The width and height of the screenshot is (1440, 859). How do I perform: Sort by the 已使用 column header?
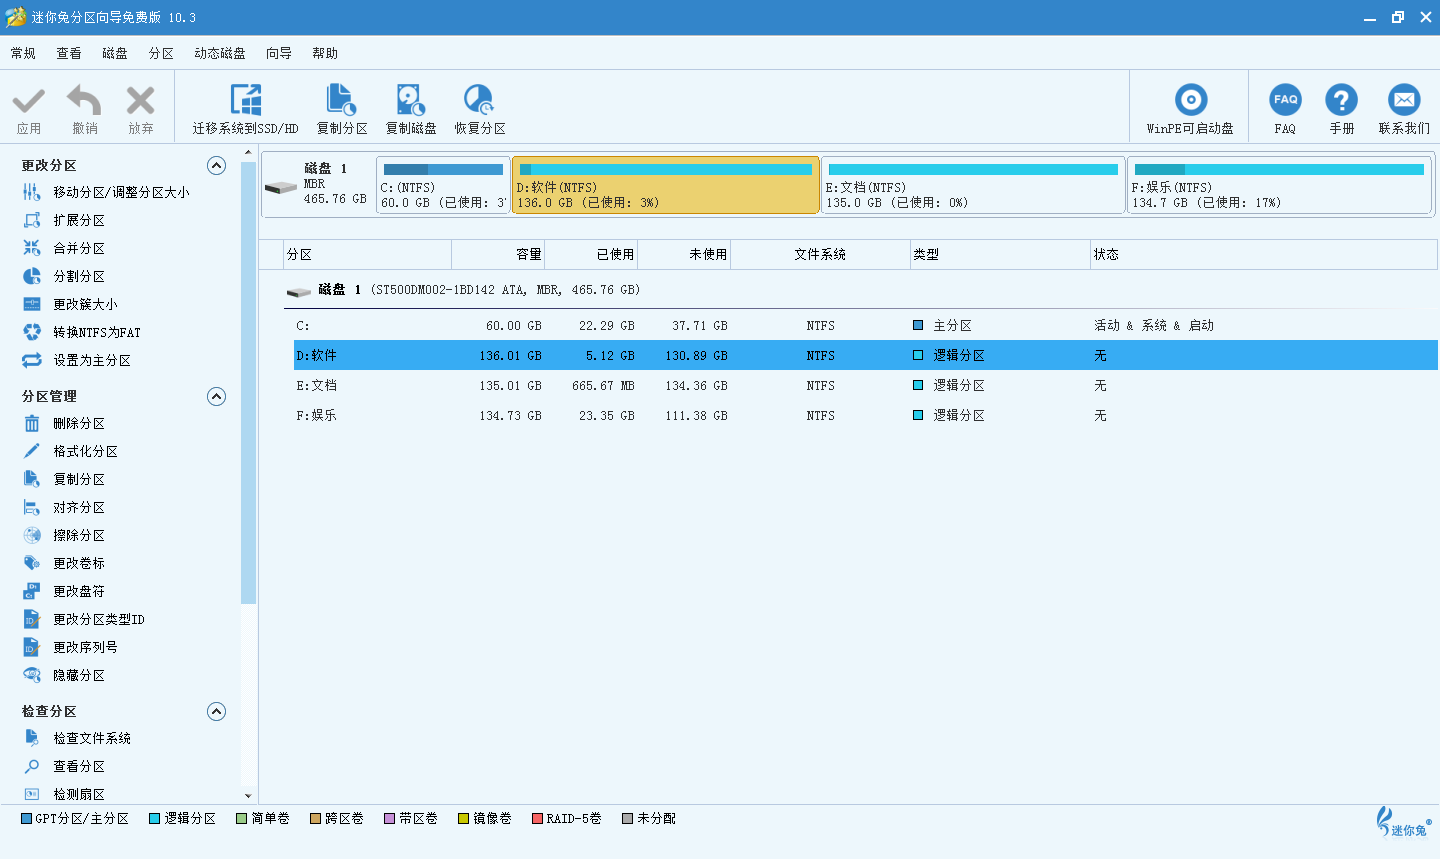pos(591,254)
